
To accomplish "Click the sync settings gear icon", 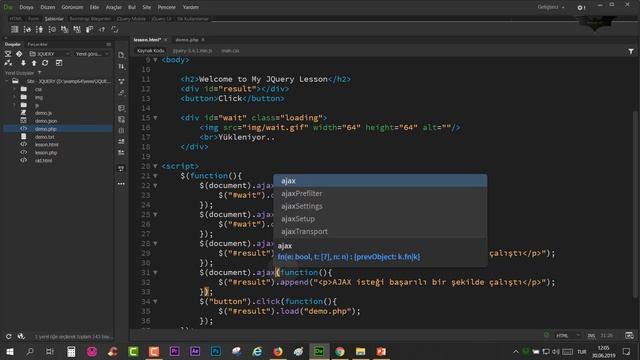I will pyautogui.click(x=581, y=7).
